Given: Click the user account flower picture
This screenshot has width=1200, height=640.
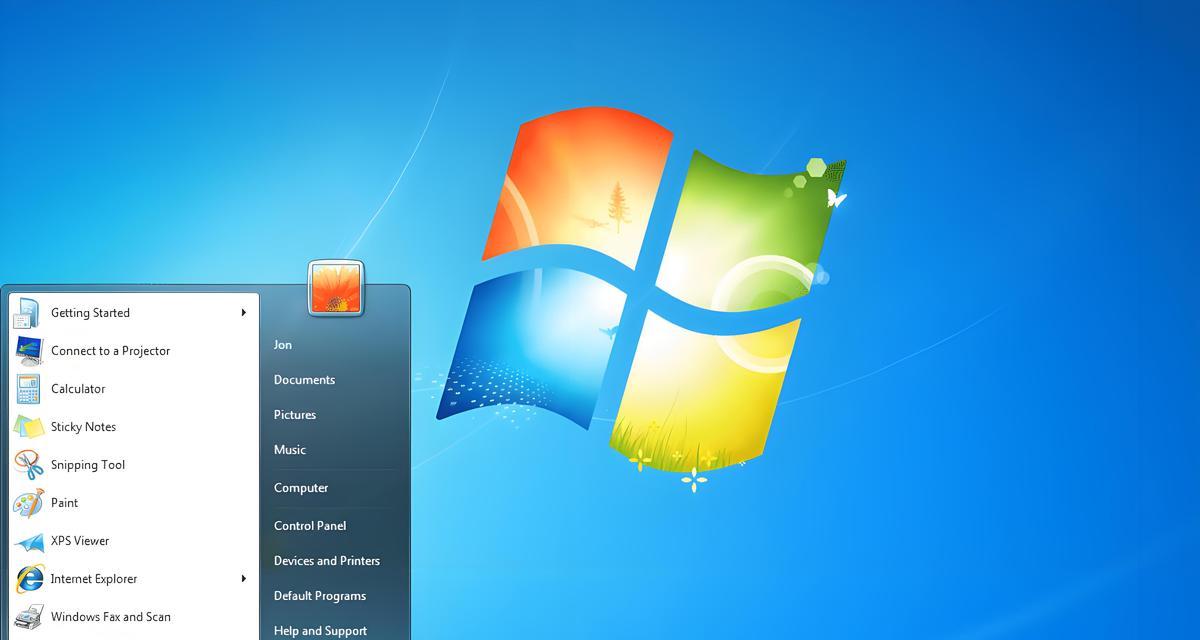Looking at the screenshot, I should coord(336,287).
